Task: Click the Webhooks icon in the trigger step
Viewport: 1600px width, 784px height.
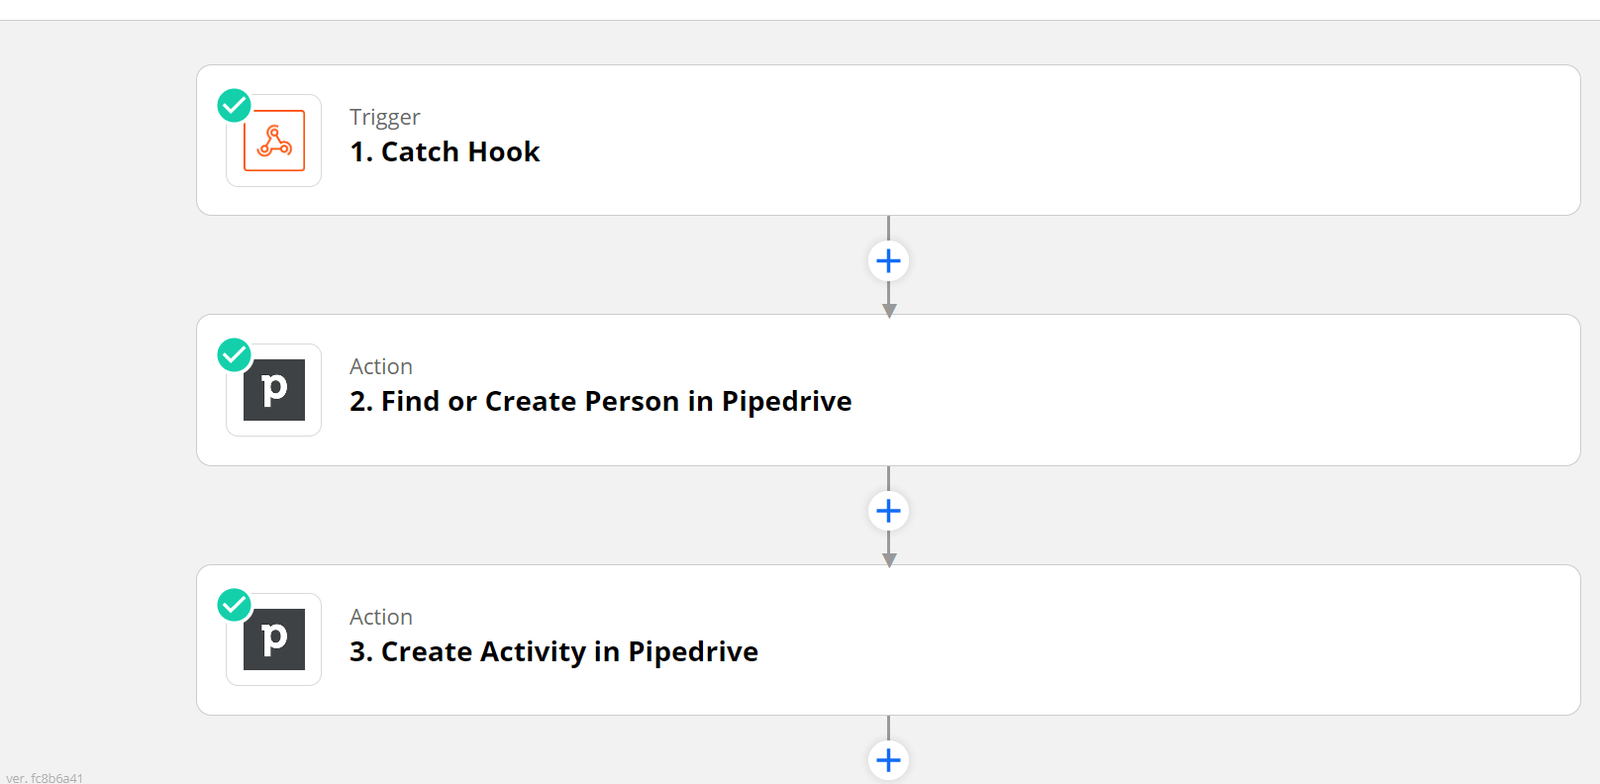Action: pos(274,141)
